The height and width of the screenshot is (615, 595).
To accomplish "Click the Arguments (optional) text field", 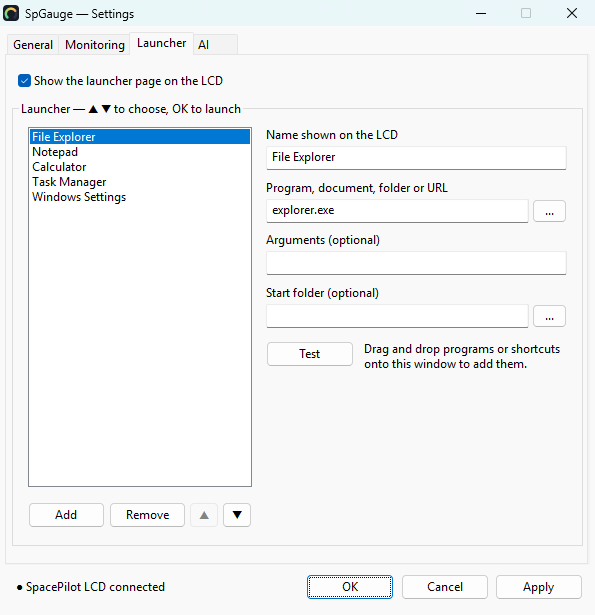I will tap(416, 263).
